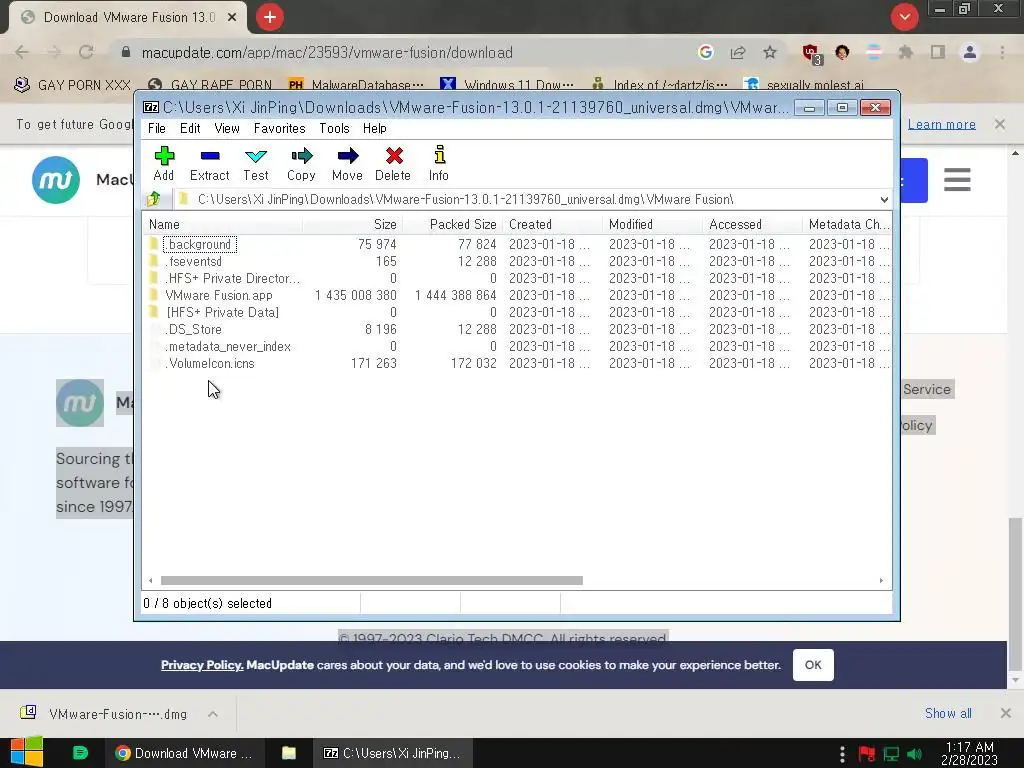The image size is (1024, 768).
Task: Click the Copy toolbar button
Action: coord(301,163)
